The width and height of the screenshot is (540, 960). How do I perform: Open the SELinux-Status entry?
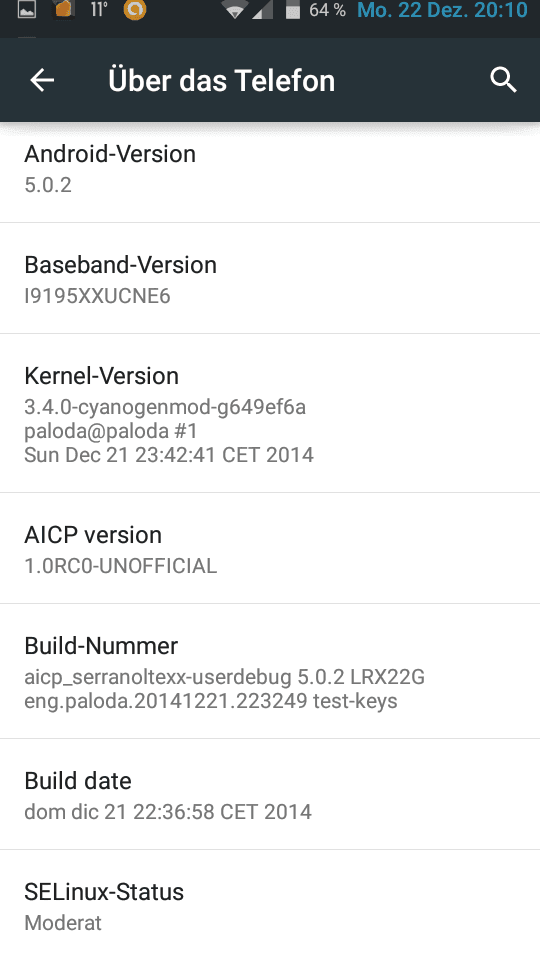270,905
